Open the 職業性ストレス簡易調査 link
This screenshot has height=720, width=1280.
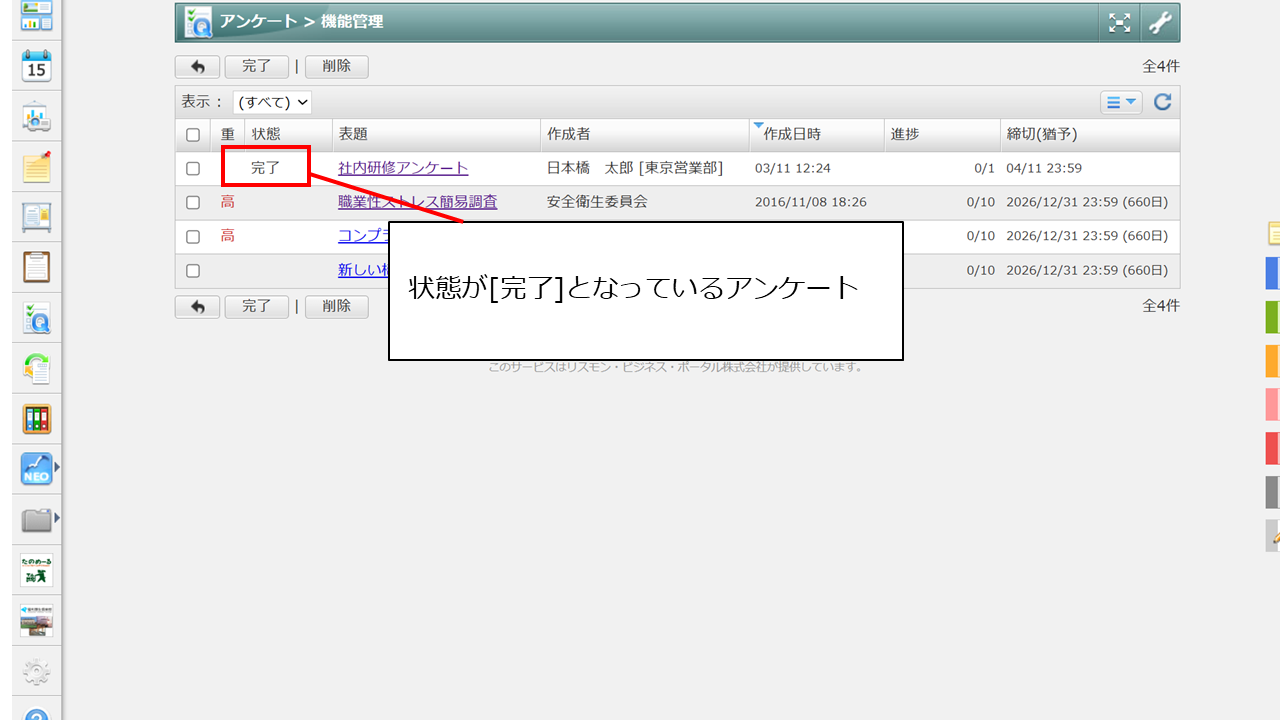[x=418, y=202]
